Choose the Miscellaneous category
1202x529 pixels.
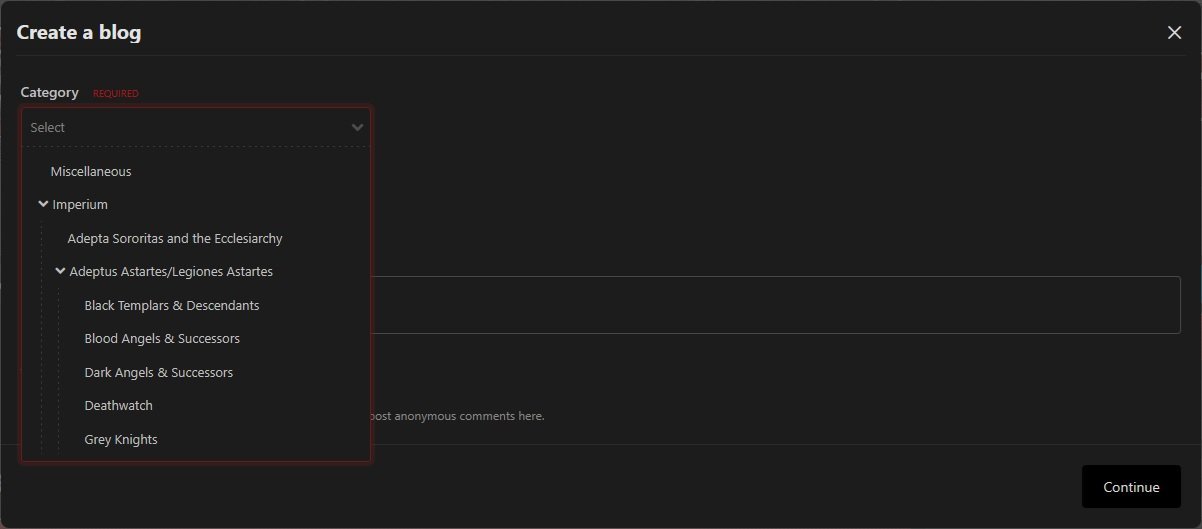click(x=91, y=171)
